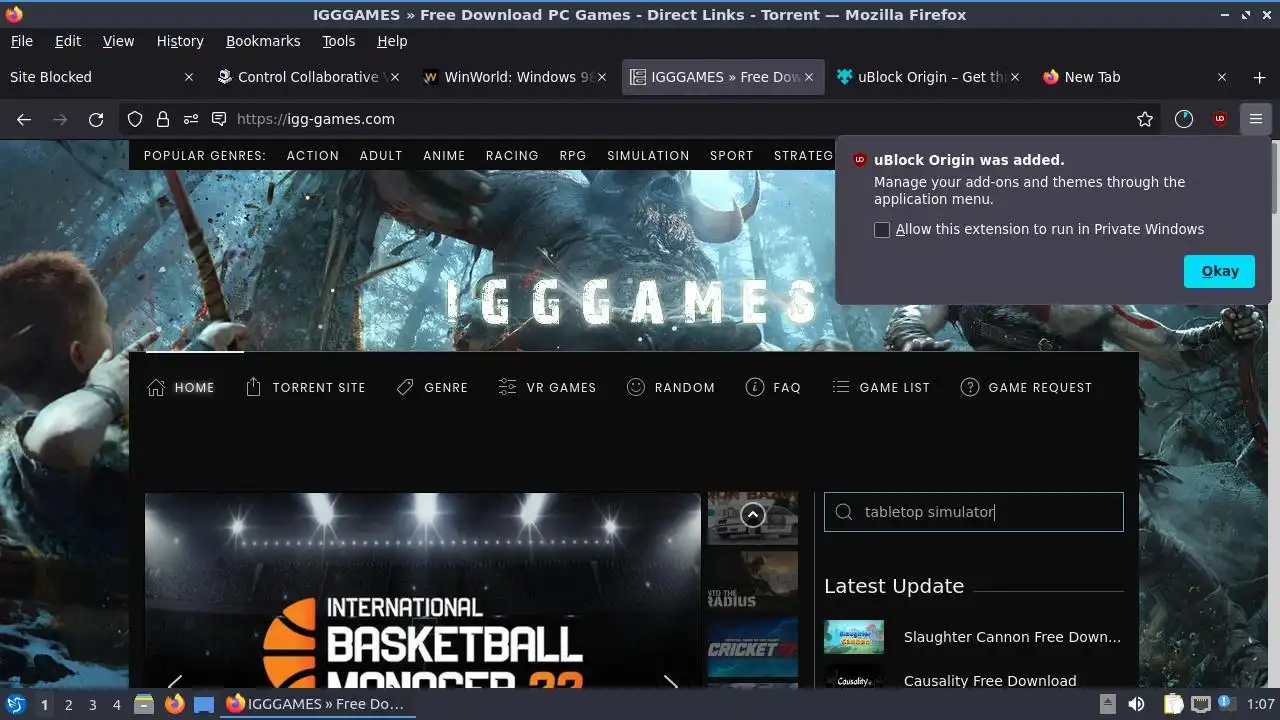
Task: Toggle Reader View icon in address bar
Action: [x=219, y=119]
